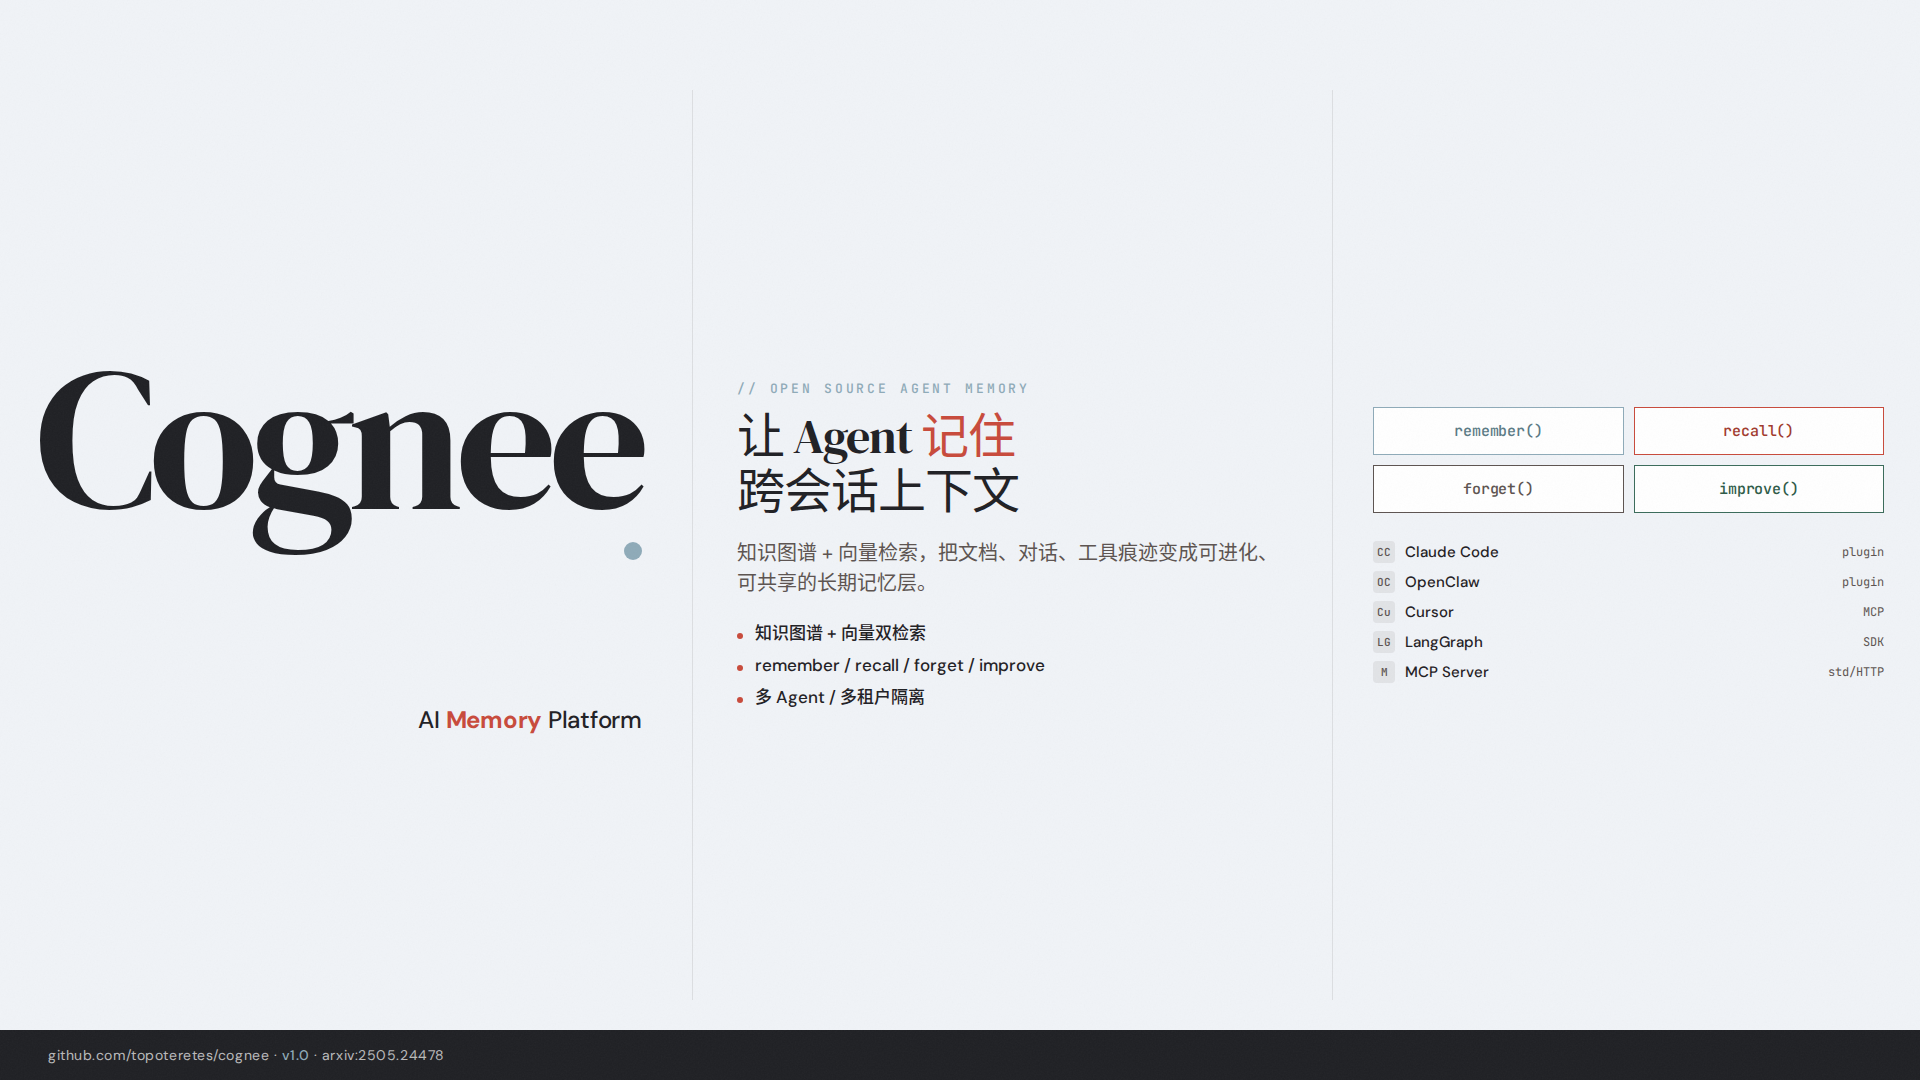The image size is (1920, 1080).
Task: Click the bullet 多 Agent / 多租户隔离
Action: (839, 697)
